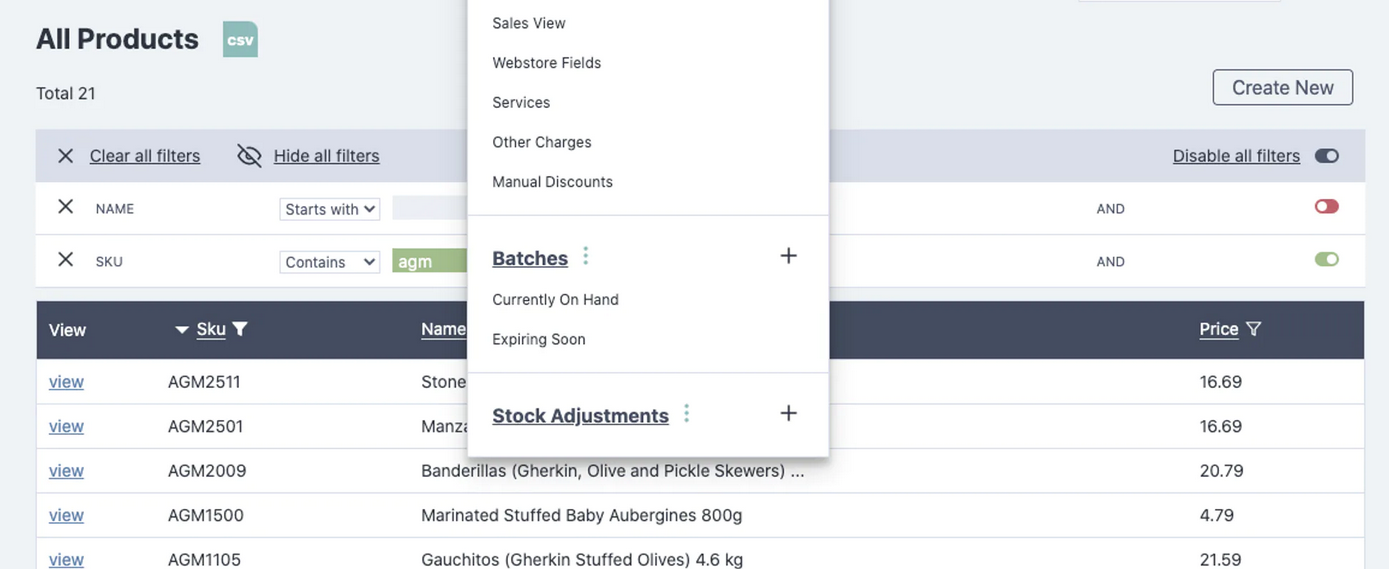
Task: Choose Expiring Soon under Batches
Action: 539,339
